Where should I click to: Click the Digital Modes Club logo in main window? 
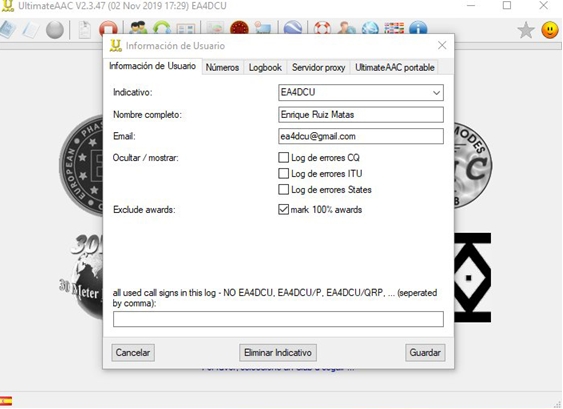(x=473, y=165)
